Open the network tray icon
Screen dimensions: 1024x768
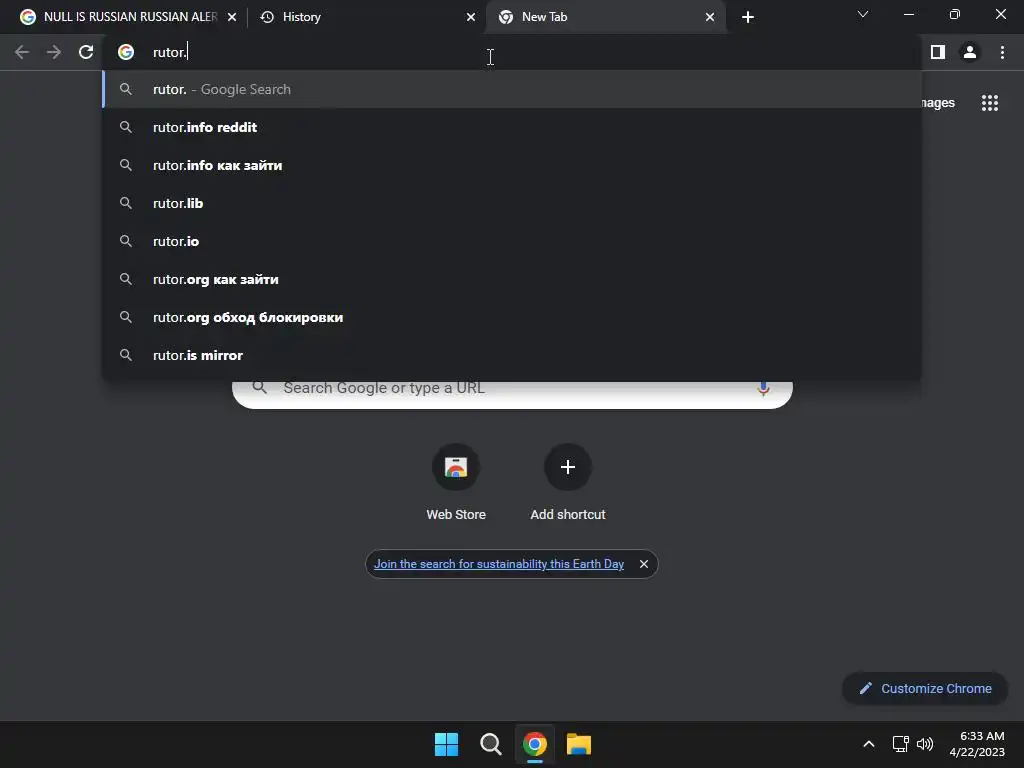[901, 744]
